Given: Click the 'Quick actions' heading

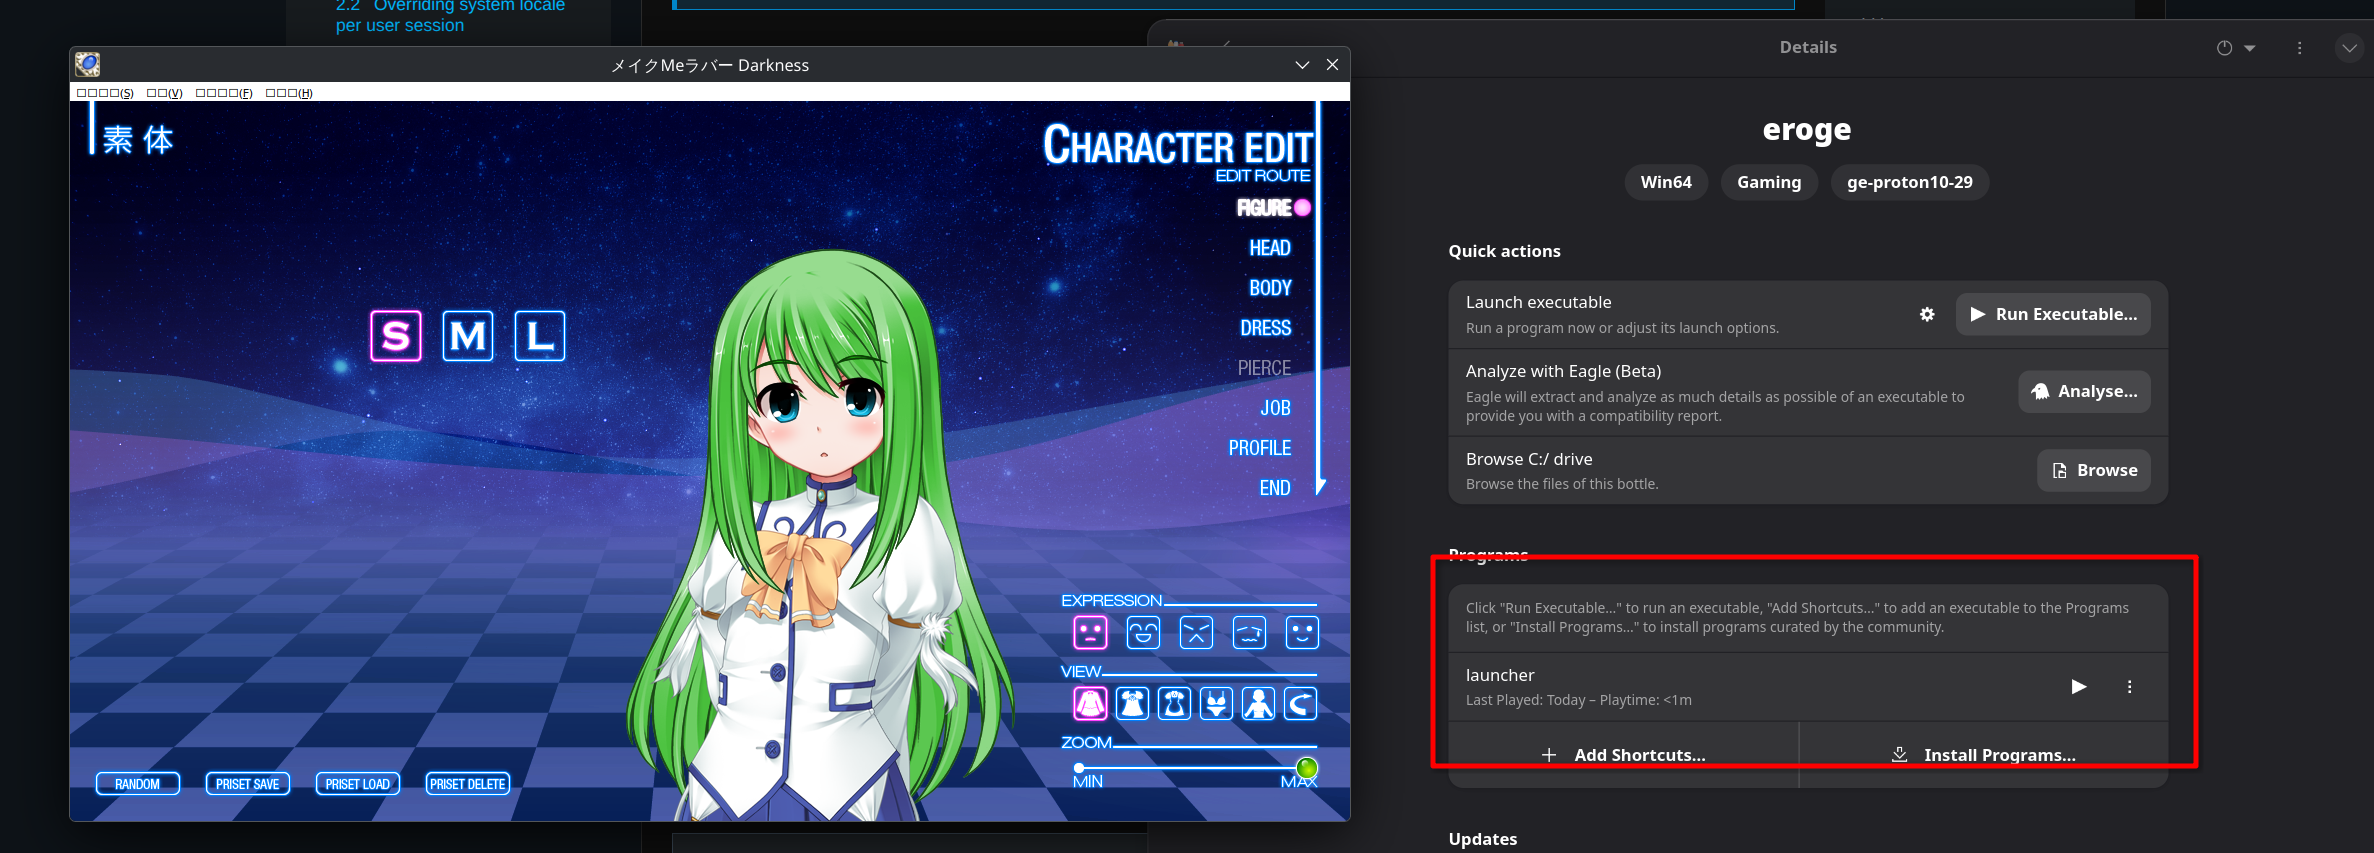Looking at the screenshot, I should click(x=1504, y=251).
